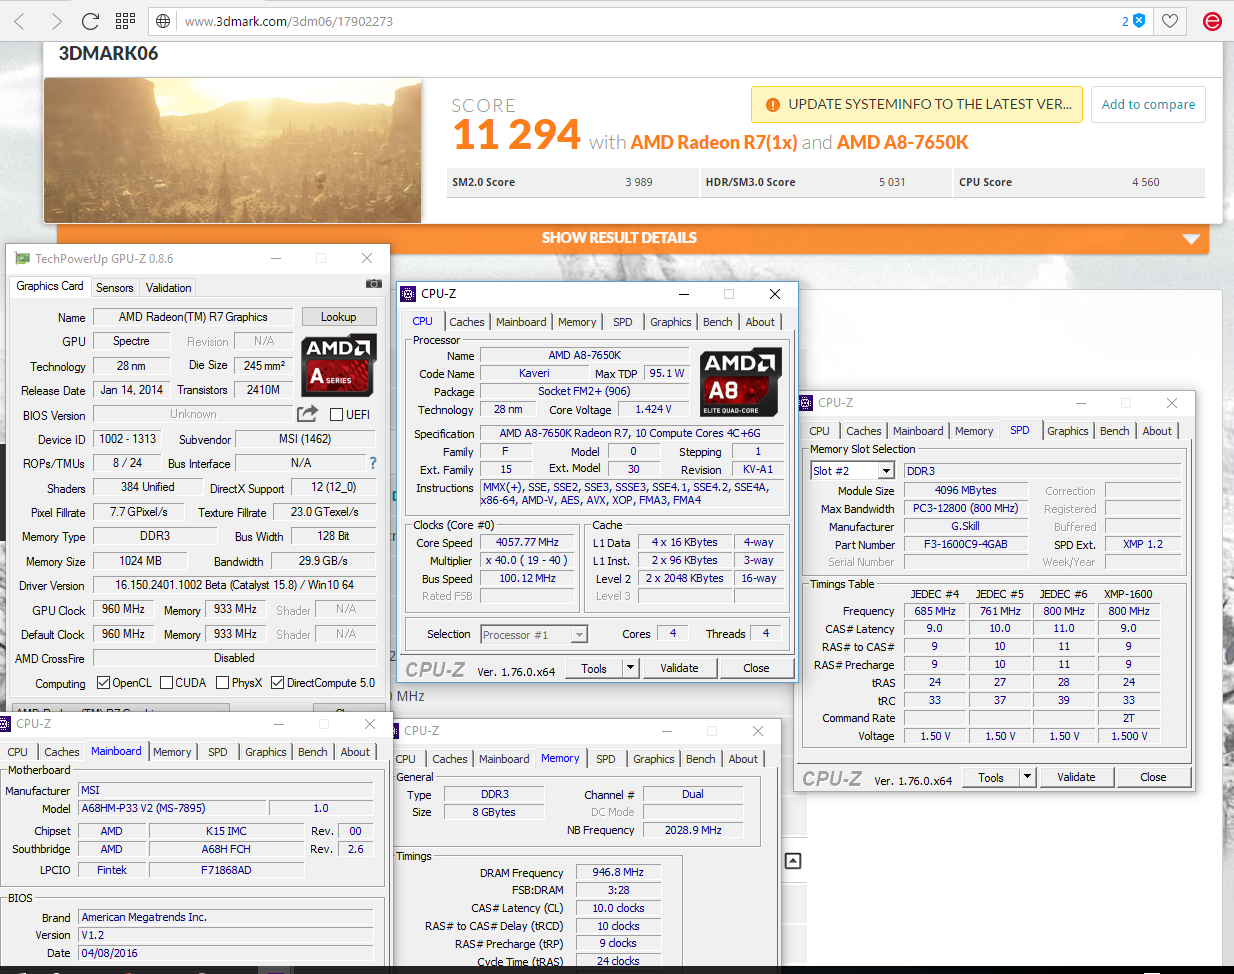
Task: Click the Driver Version field in GPU-Z
Action: 234,585
